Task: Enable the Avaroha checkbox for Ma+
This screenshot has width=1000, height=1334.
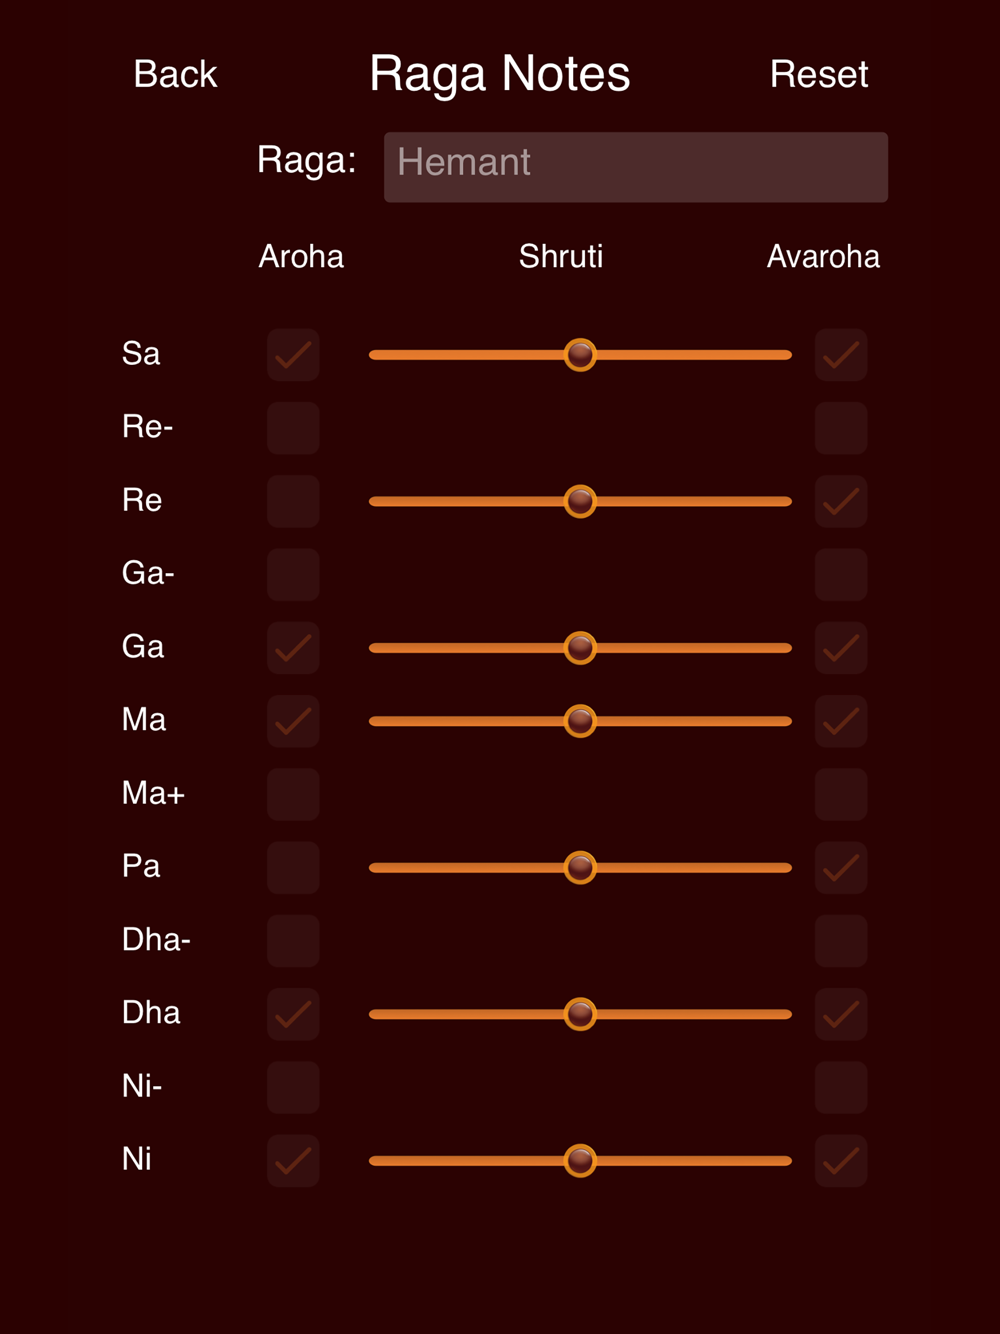Action: pyautogui.click(x=841, y=794)
